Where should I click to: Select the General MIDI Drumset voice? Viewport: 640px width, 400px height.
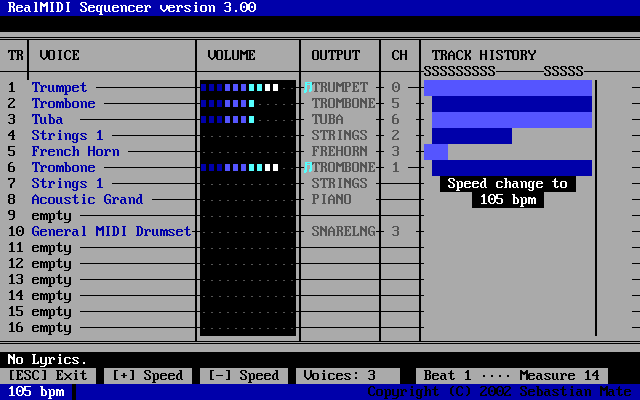(111, 232)
